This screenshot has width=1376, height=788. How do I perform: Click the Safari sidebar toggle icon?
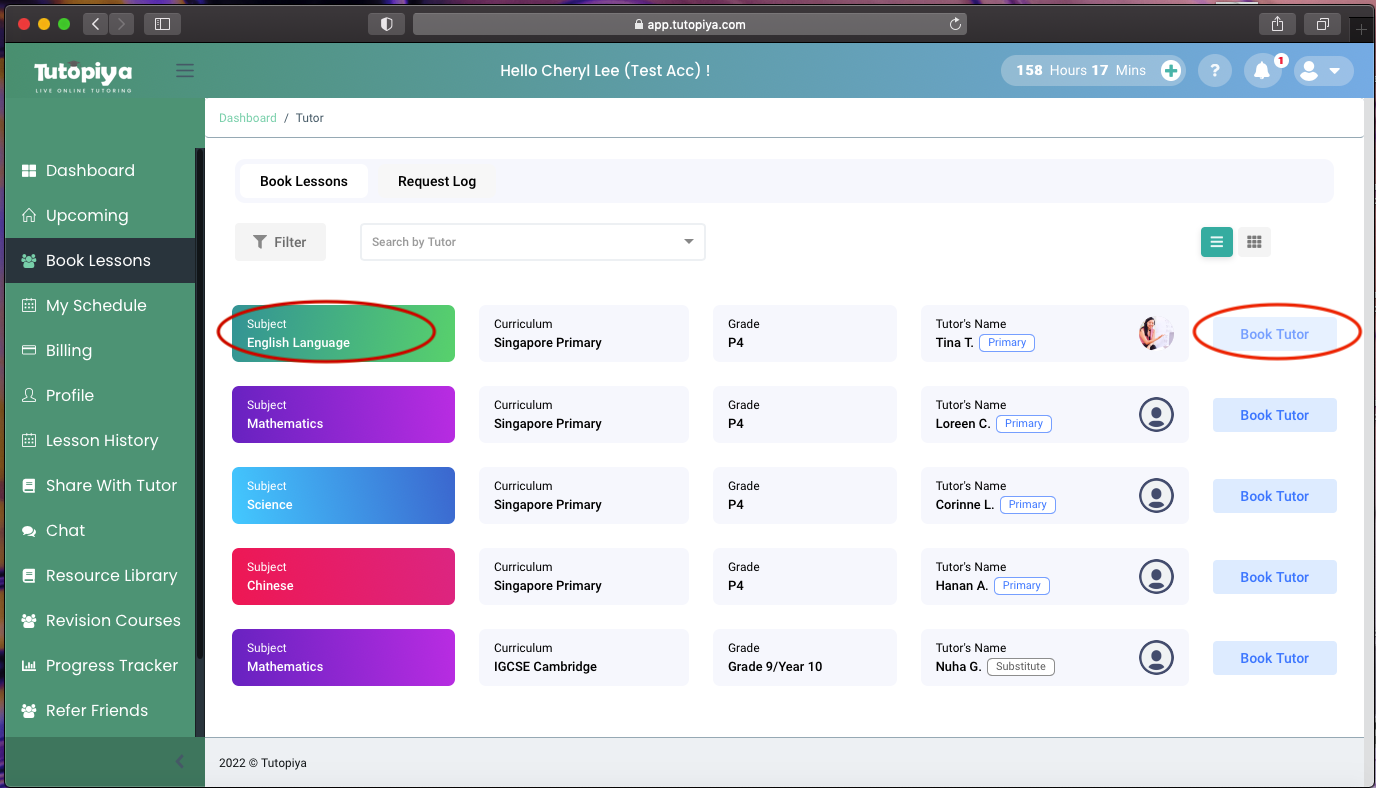pyautogui.click(x=163, y=24)
